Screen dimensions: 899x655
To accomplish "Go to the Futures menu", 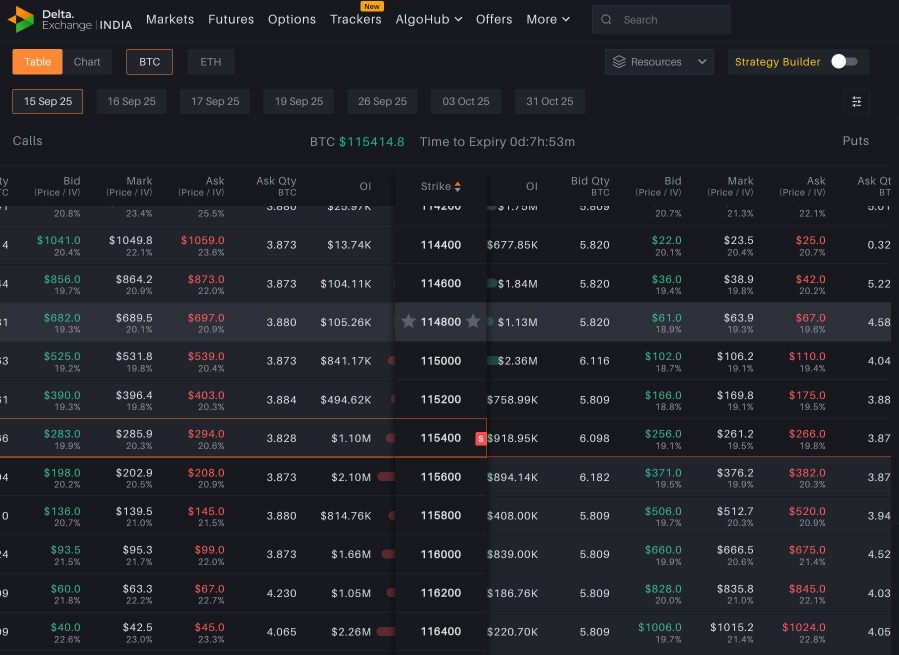I will (231, 19).
